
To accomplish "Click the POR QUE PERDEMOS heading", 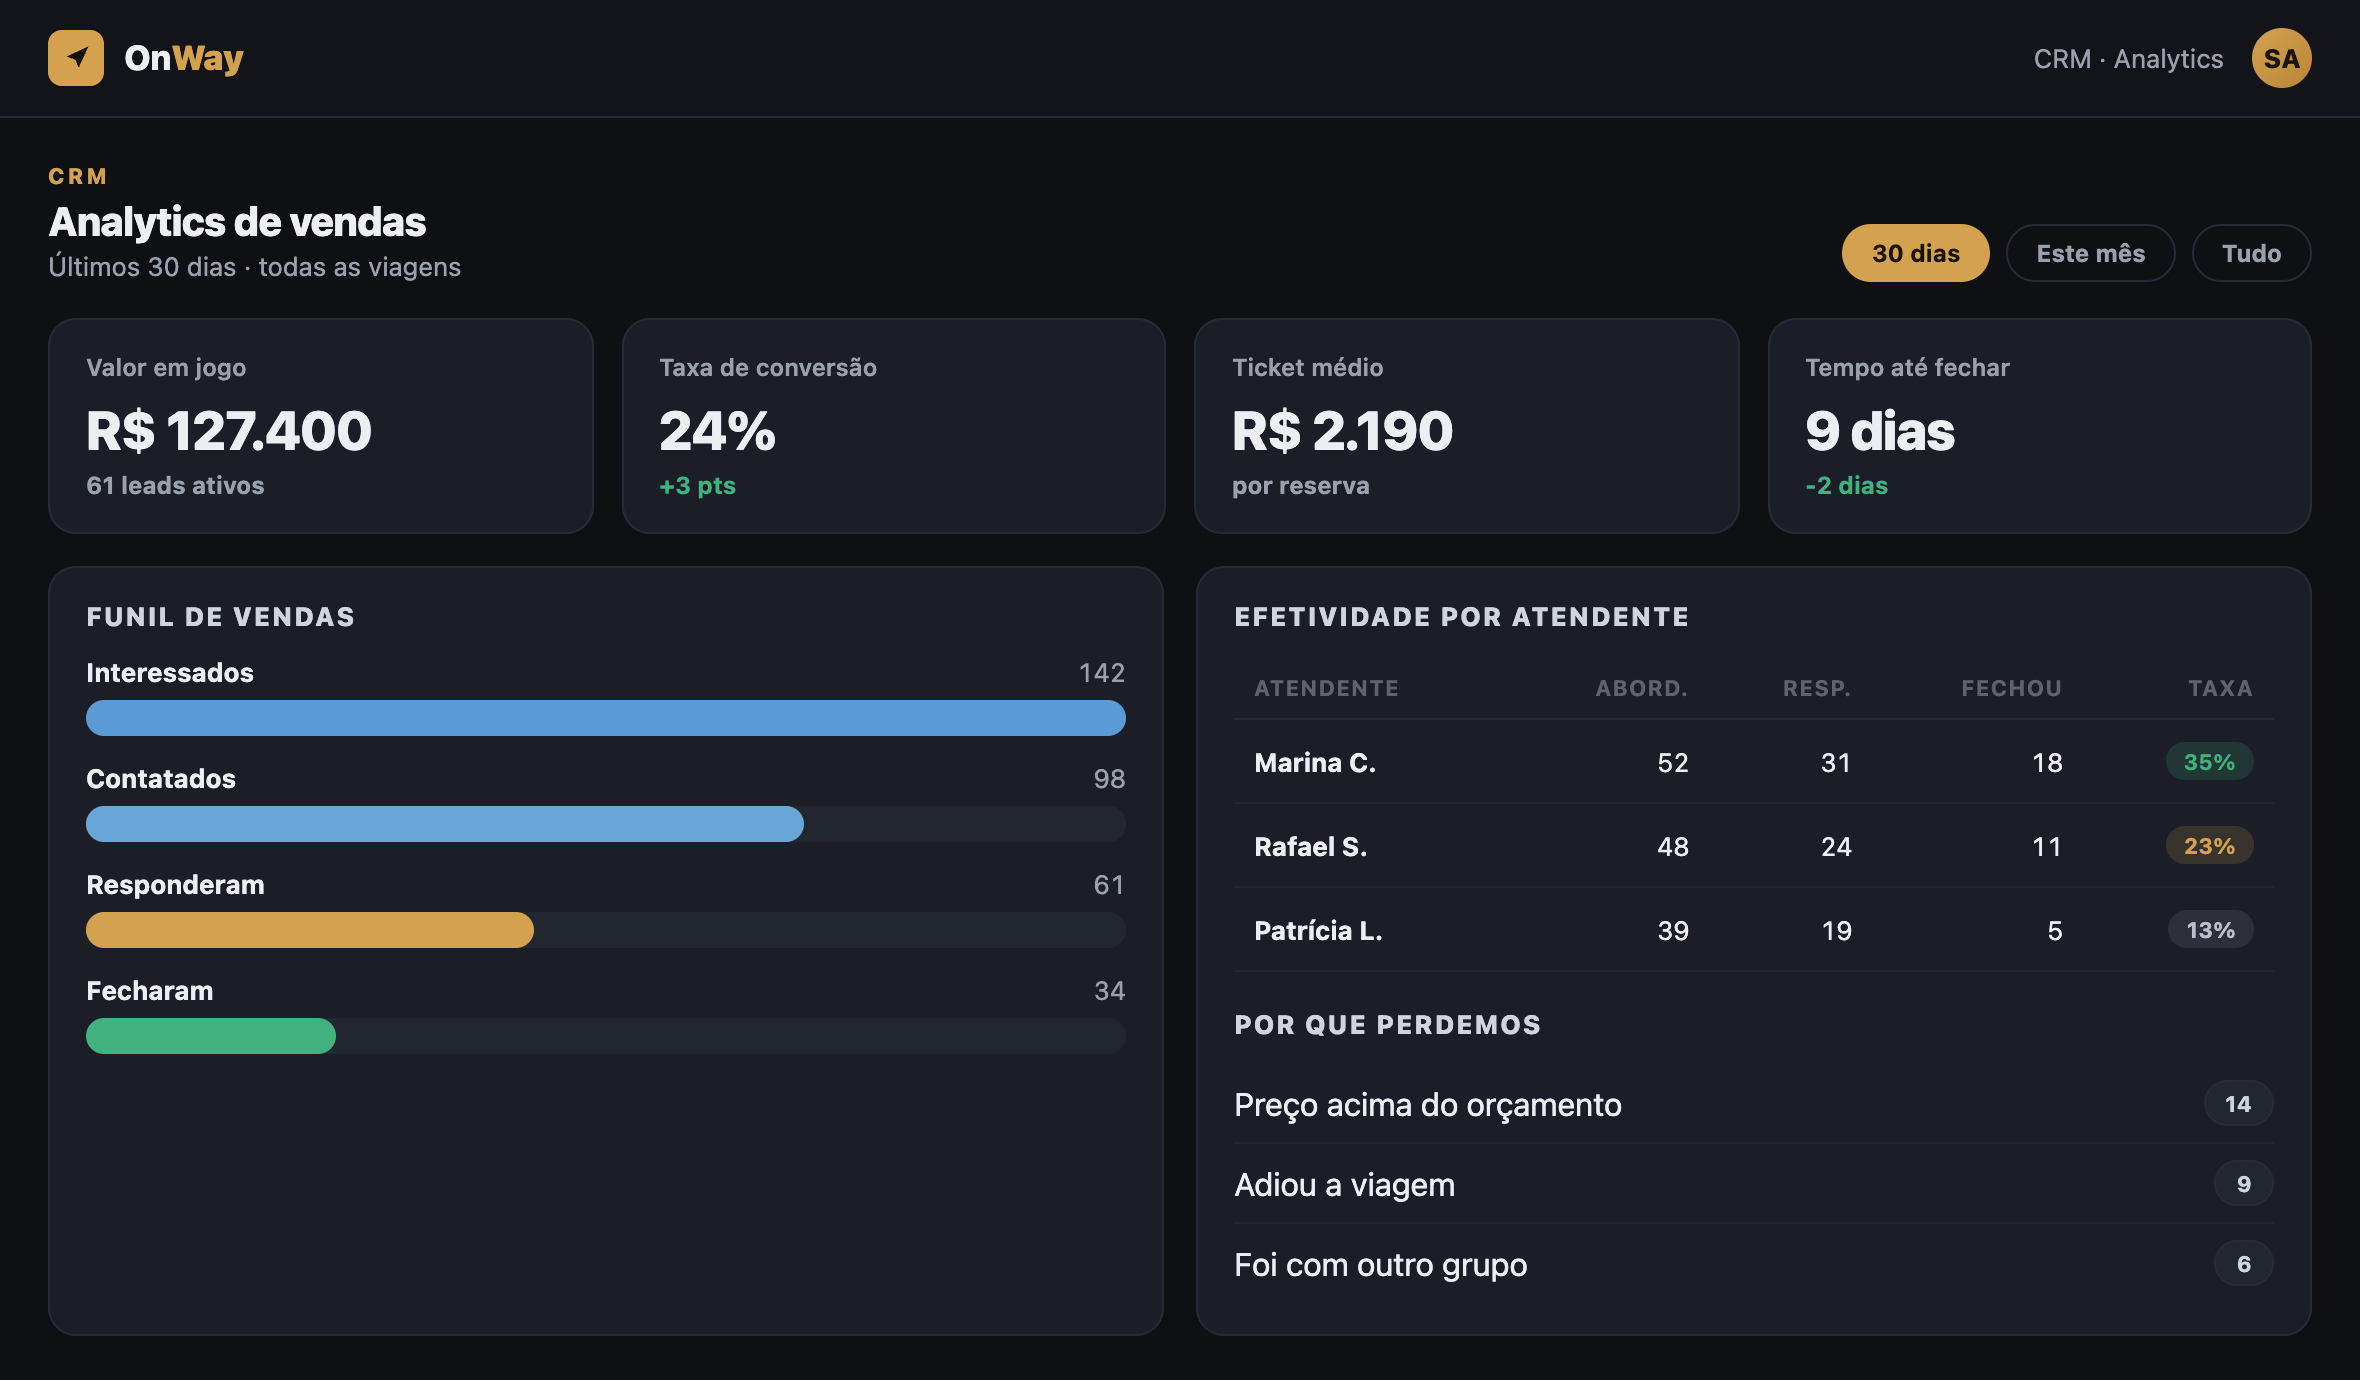I will (1387, 1025).
